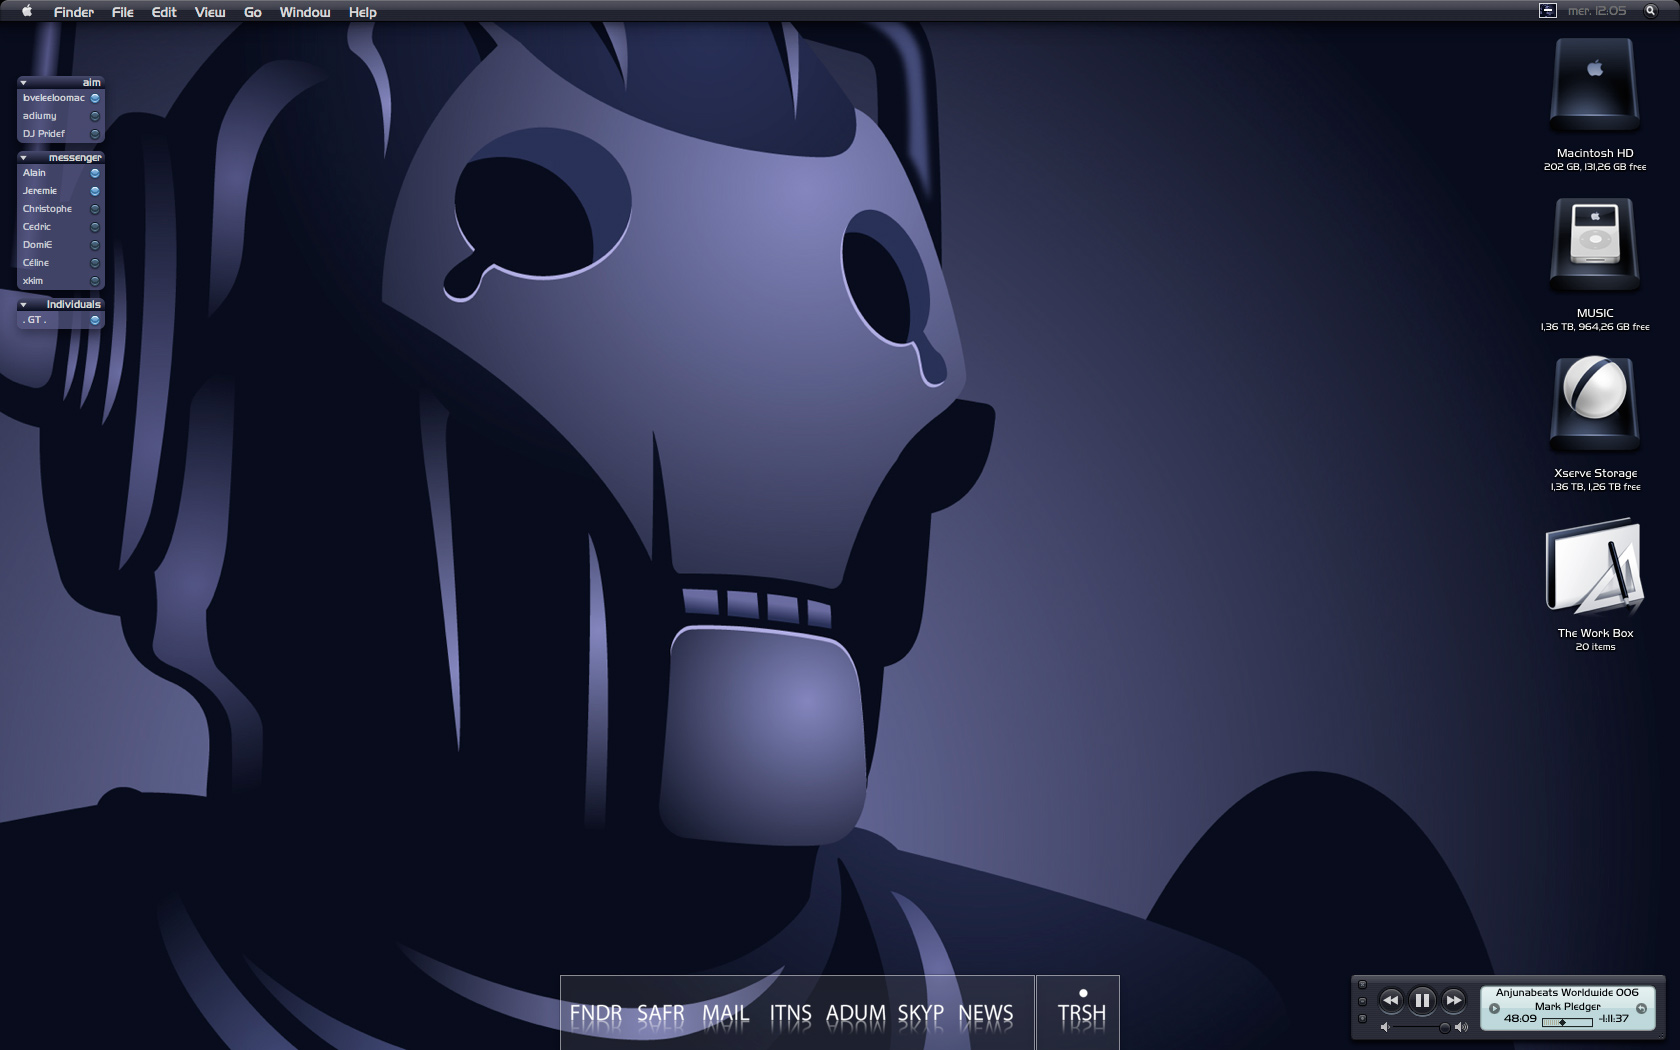Select contact 'Cedric' in messenger list
This screenshot has width=1680, height=1050.
60,227
